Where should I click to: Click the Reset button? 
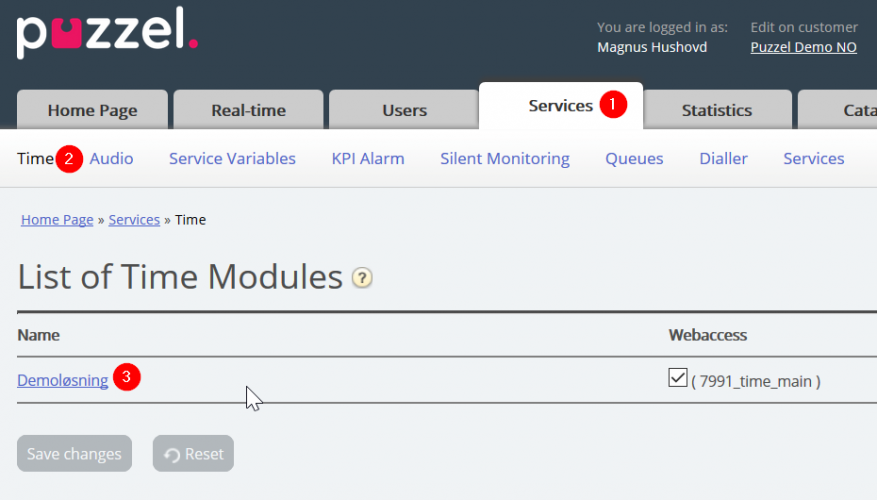[193, 454]
